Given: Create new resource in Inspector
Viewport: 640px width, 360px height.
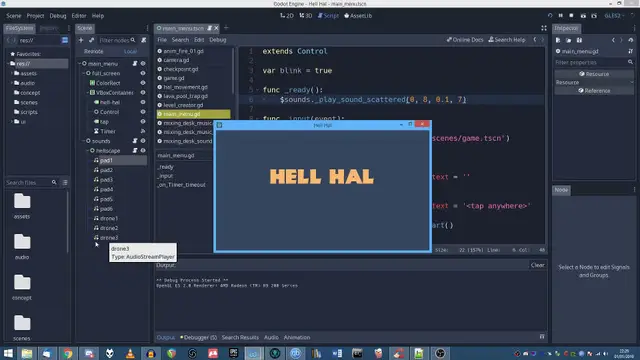Looking at the screenshot, I should pyautogui.click(x=558, y=40).
